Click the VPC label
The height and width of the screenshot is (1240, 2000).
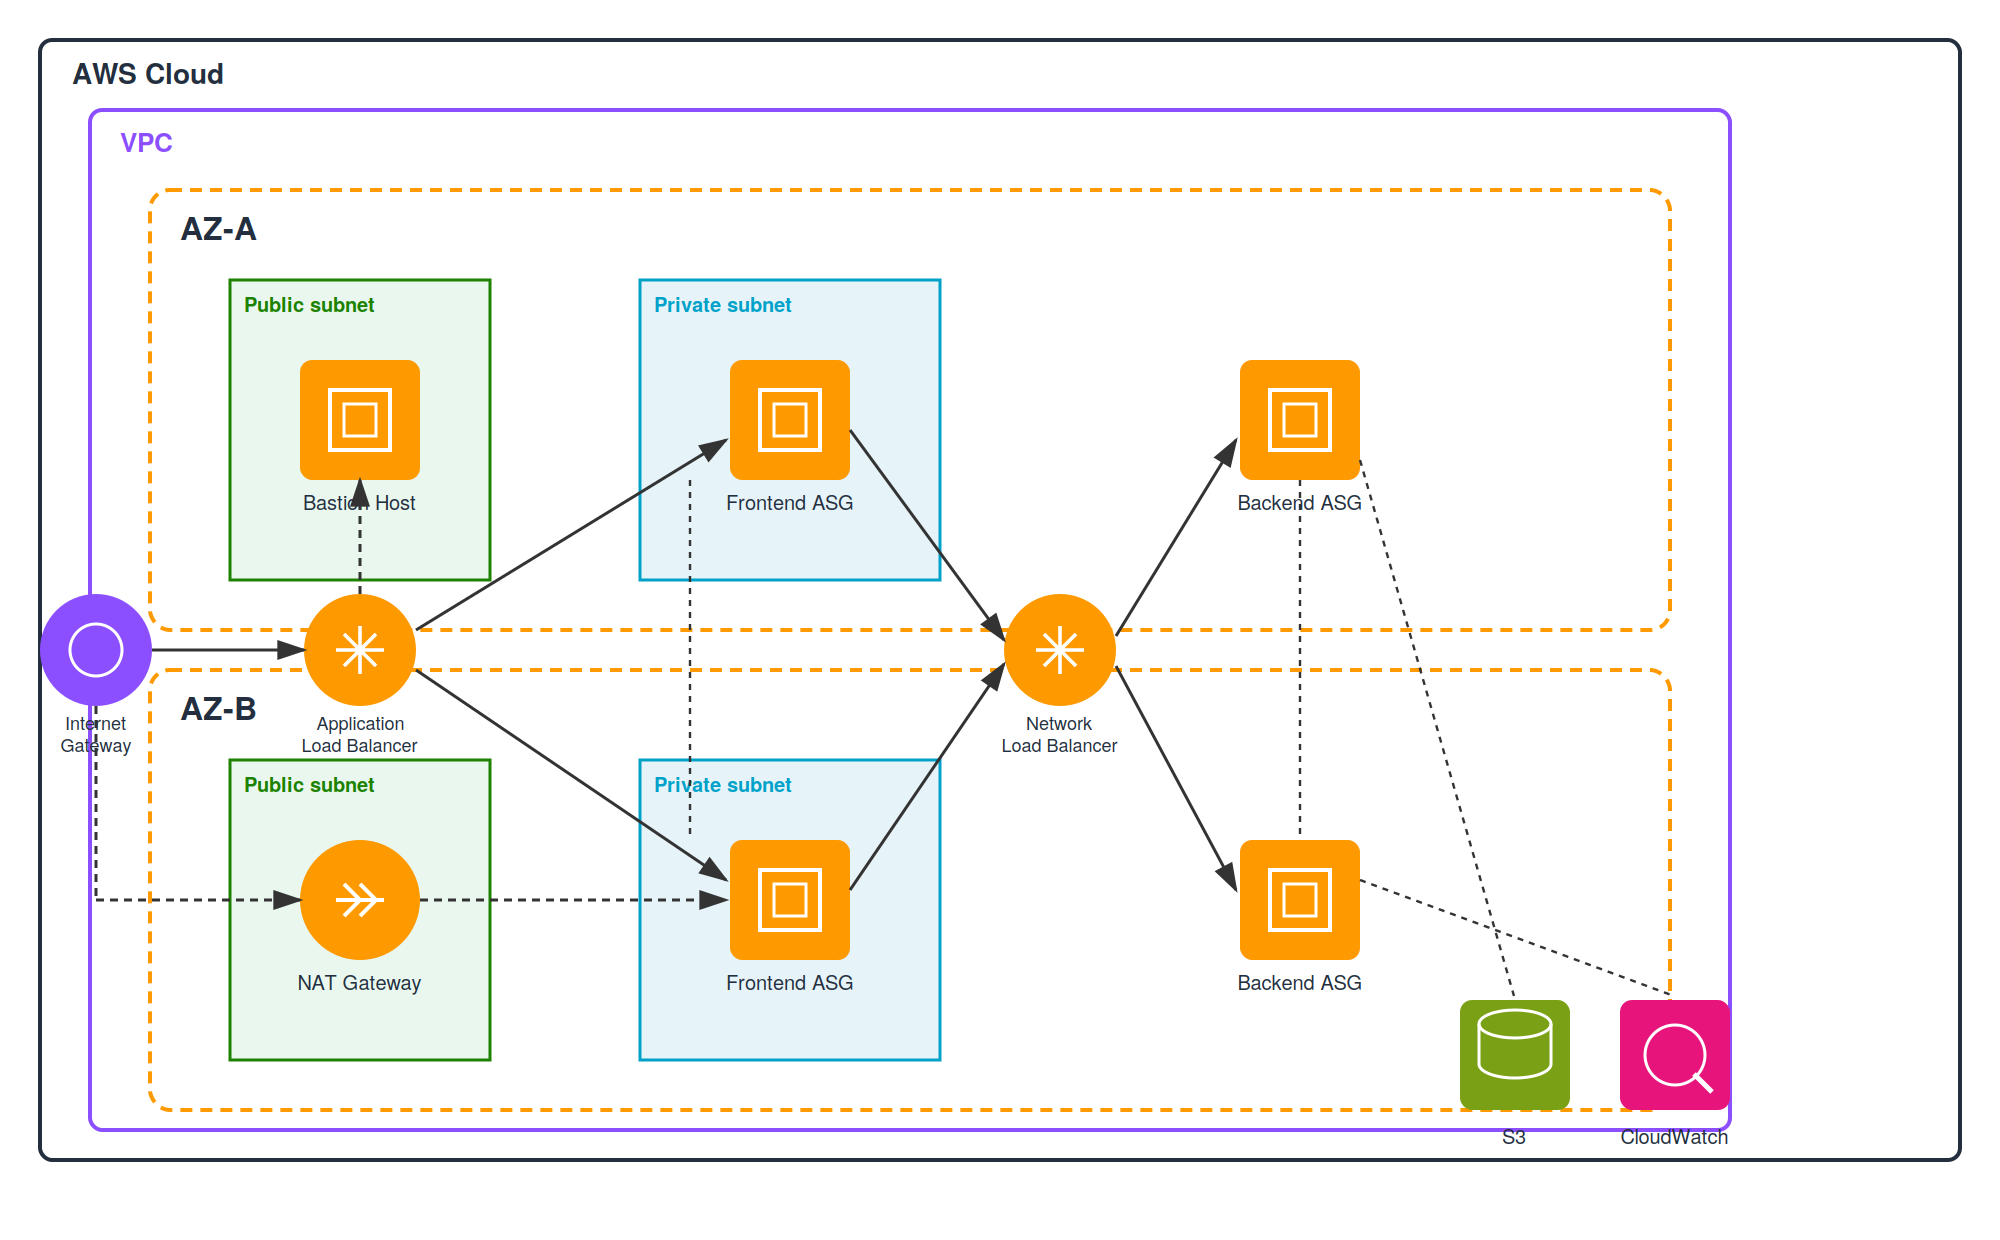tap(146, 143)
